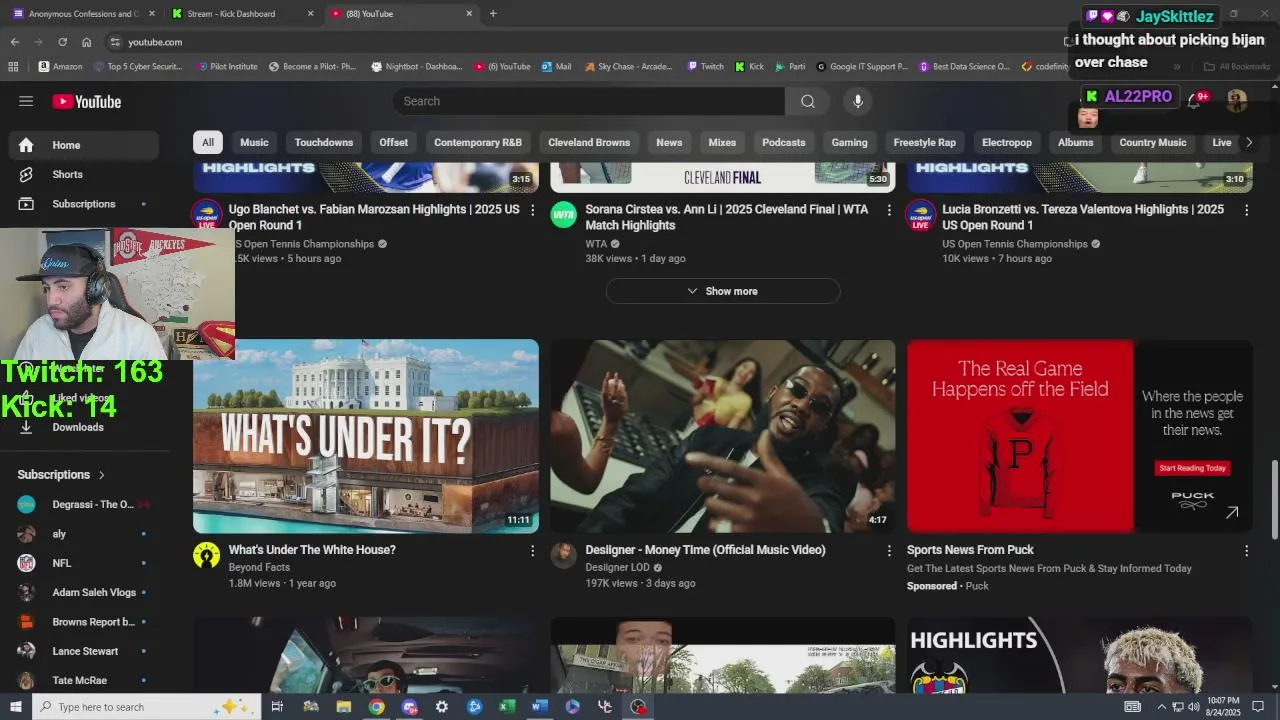Click browser home button

tap(86, 42)
